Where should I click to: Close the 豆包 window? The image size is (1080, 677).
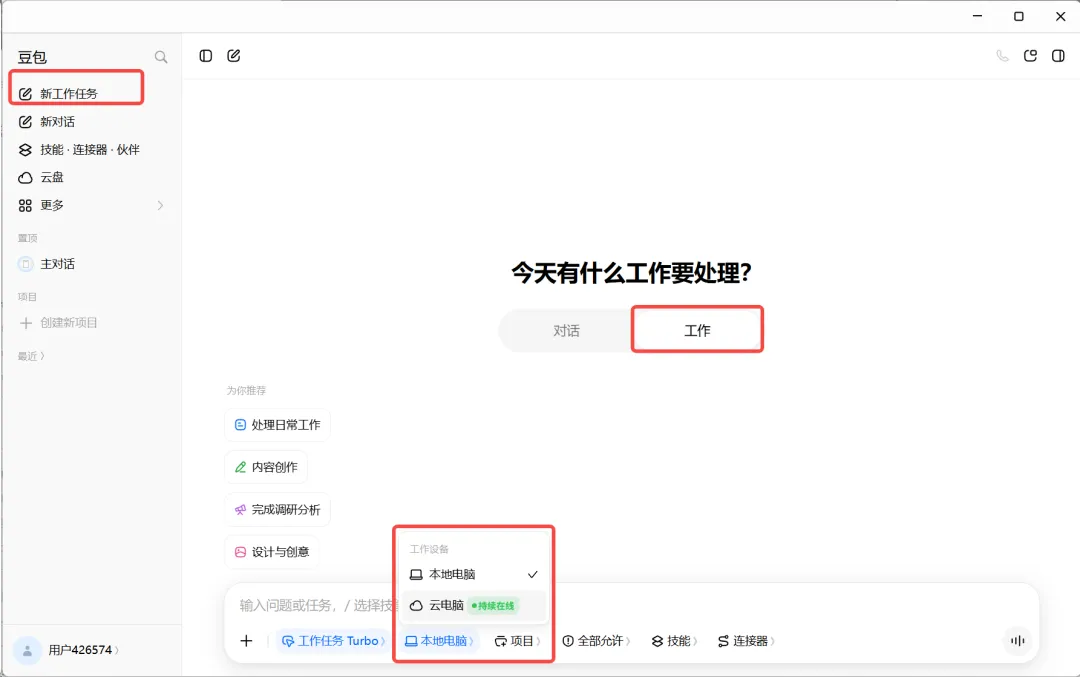[1061, 16]
